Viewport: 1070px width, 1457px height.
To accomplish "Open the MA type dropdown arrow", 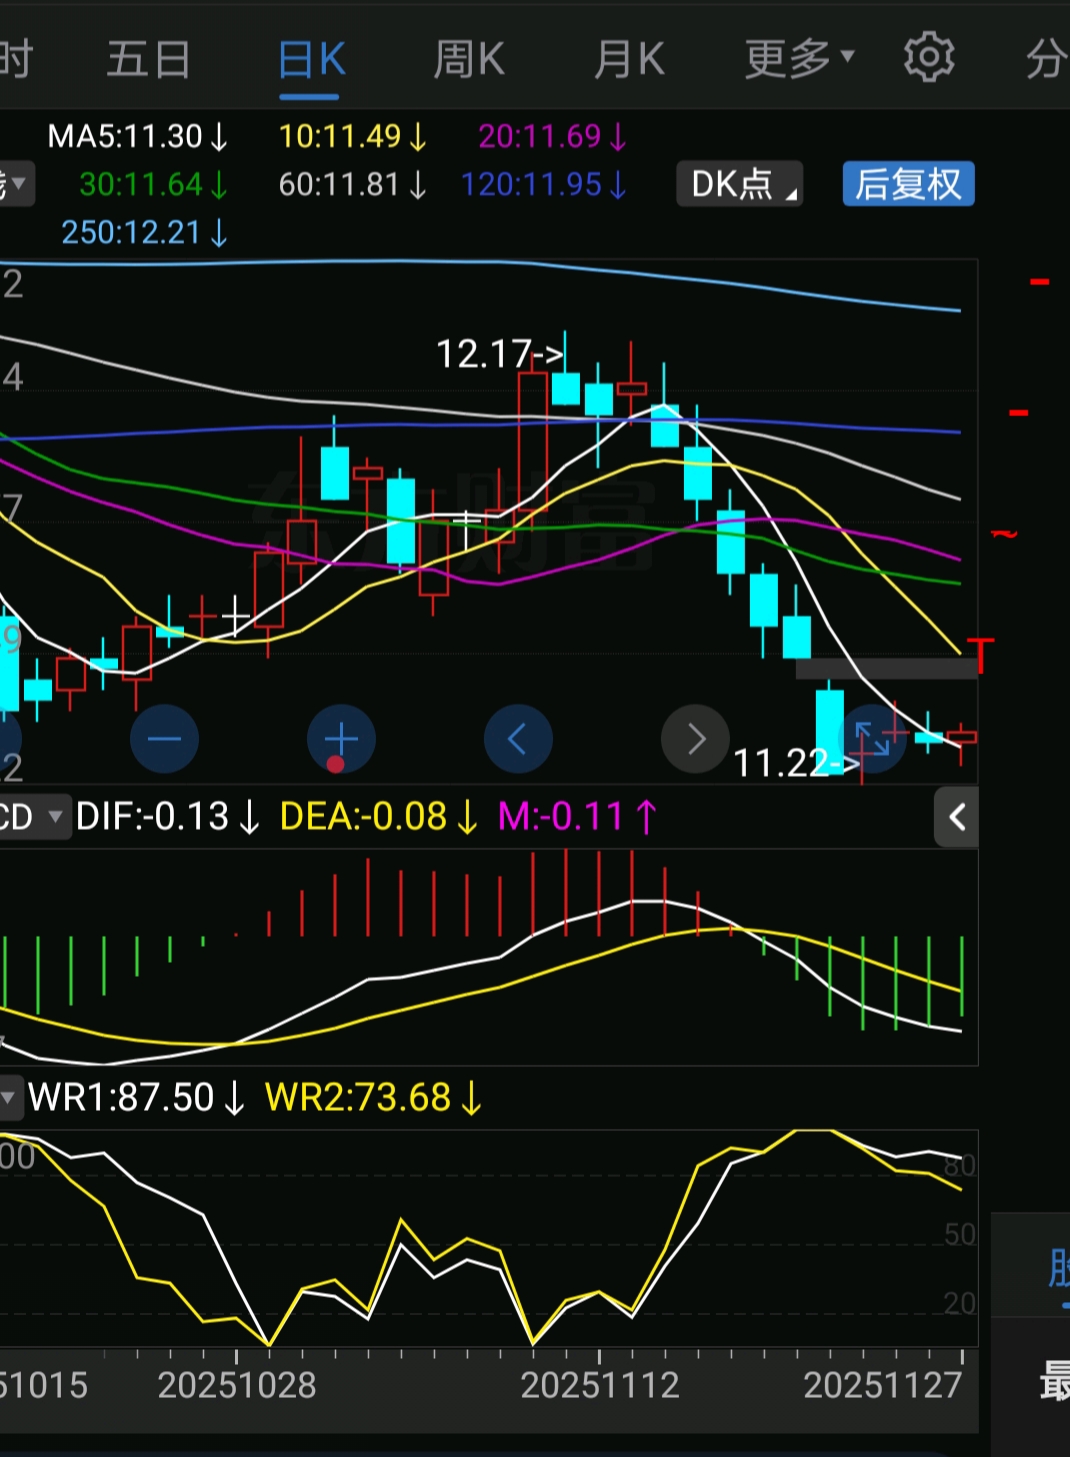I will point(16,184).
